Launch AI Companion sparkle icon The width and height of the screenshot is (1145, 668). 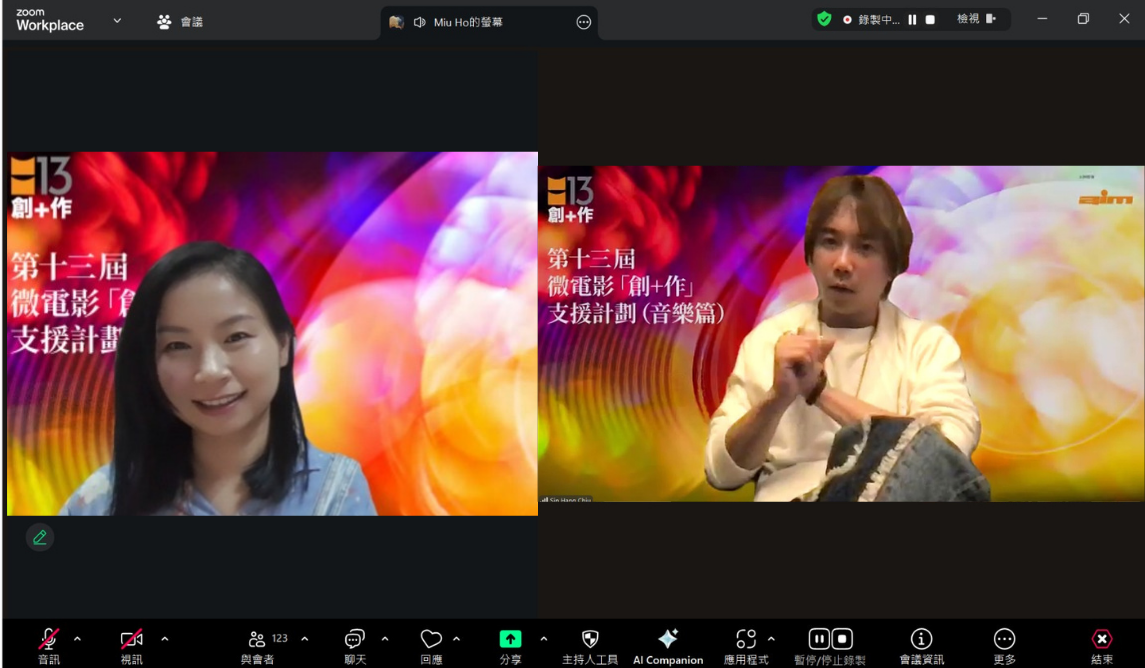pos(667,640)
